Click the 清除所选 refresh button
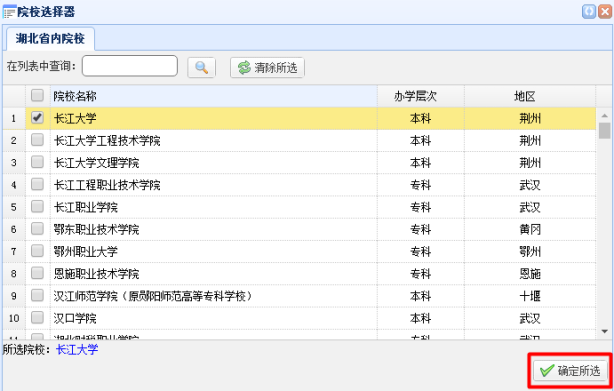614x391 pixels. 267,67
